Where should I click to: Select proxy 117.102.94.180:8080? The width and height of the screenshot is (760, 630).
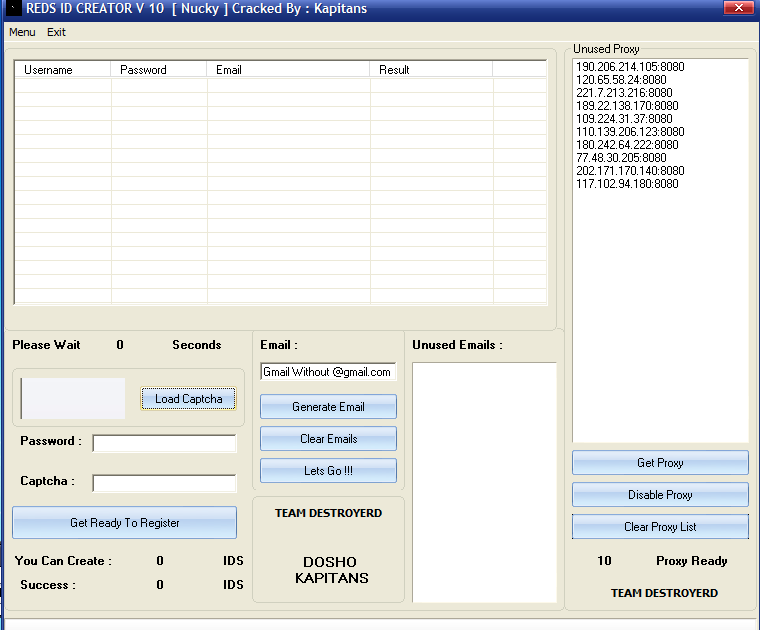tap(627, 184)
